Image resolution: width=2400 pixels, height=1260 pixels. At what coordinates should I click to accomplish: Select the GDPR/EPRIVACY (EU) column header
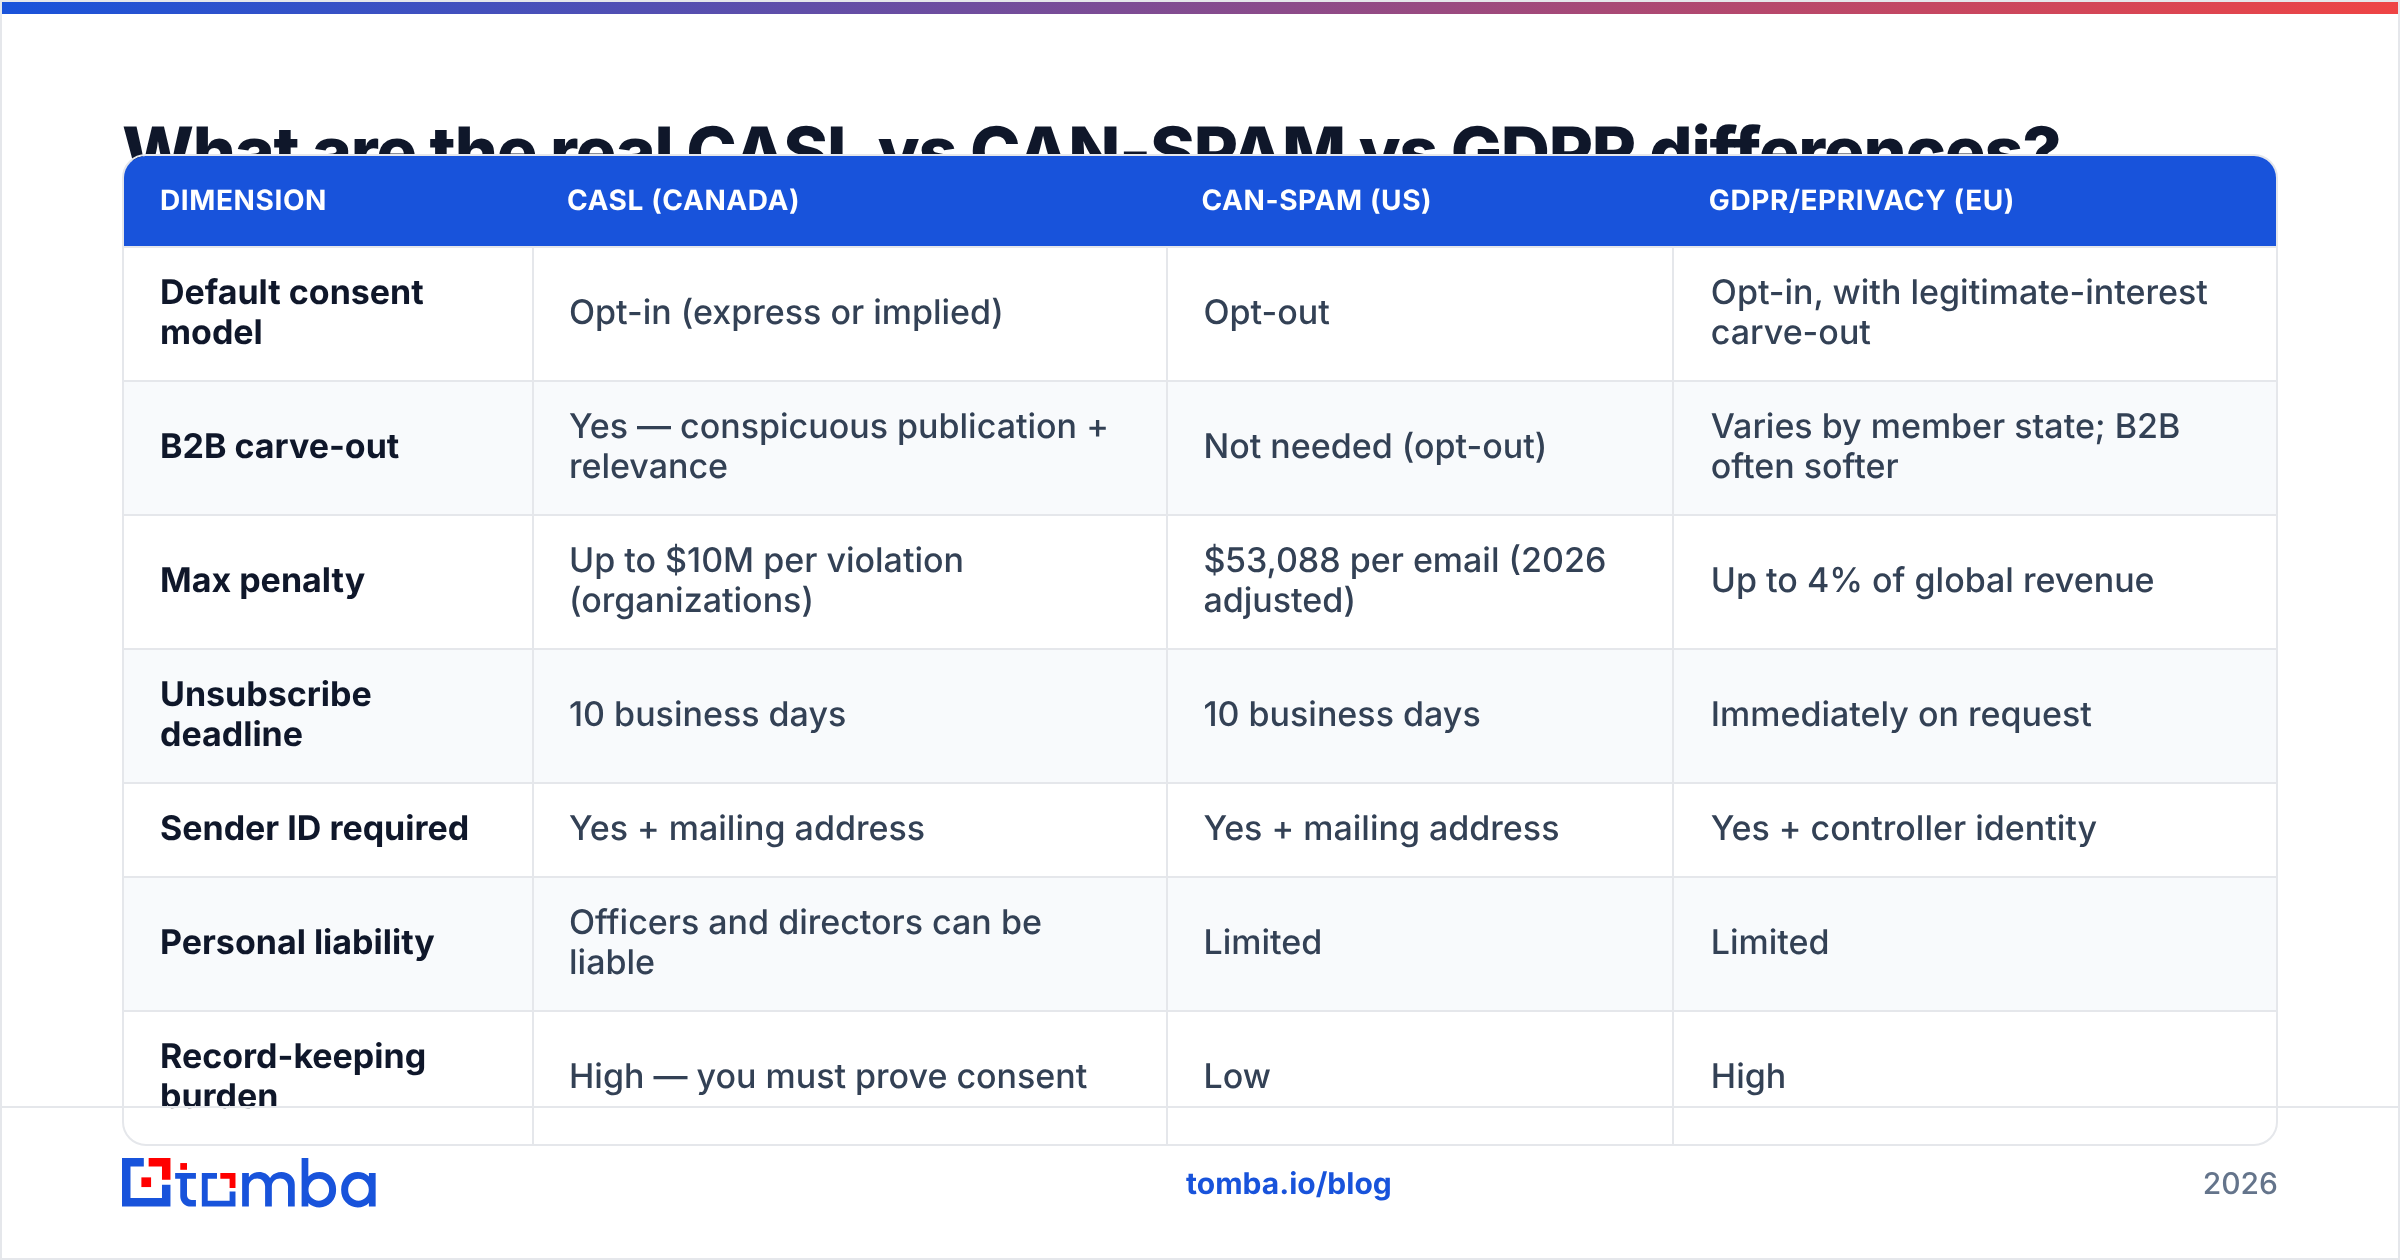point(1861,200)
